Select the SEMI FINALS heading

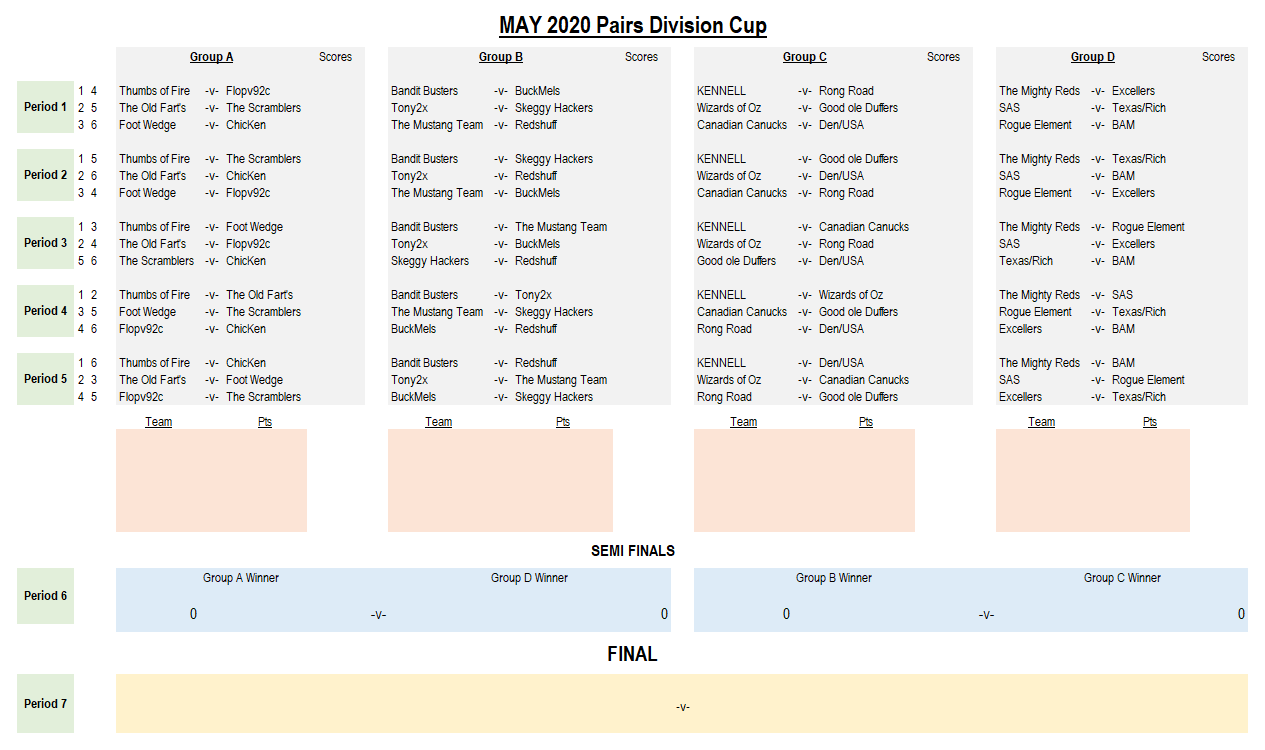(632, 551)
